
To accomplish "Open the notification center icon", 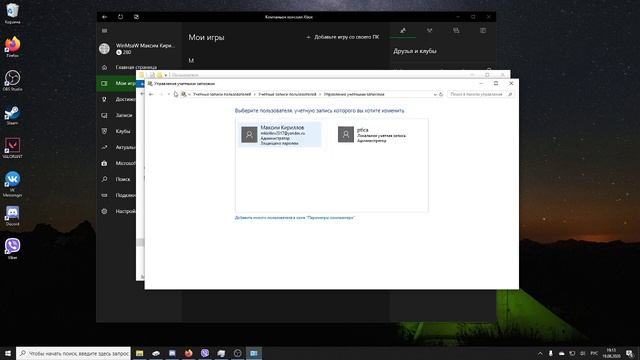I will (630, 353).
